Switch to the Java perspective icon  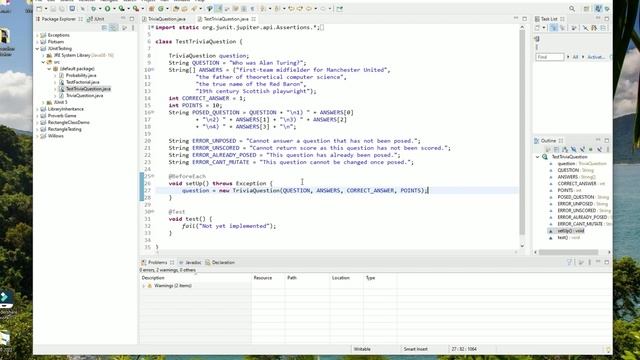pos(598,9)
